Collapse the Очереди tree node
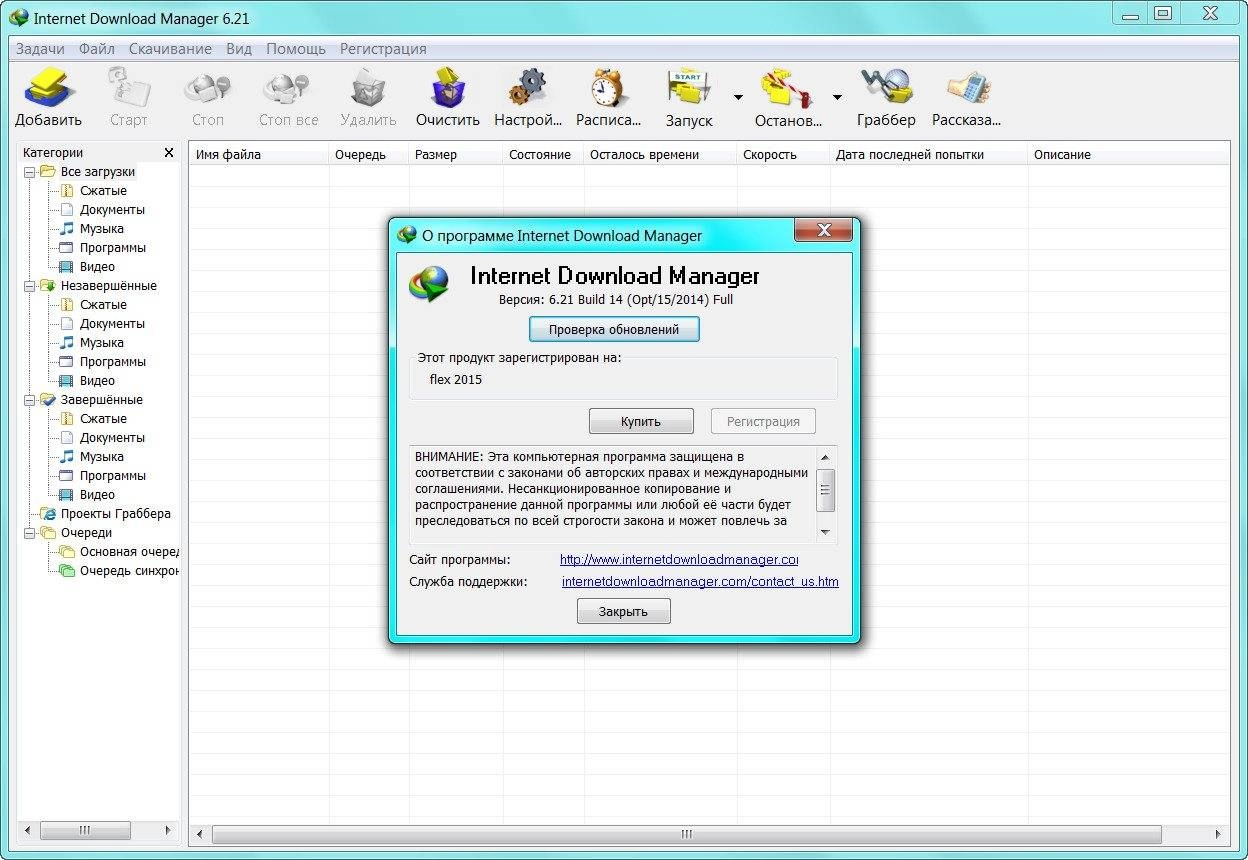 [x=29, y=533]
